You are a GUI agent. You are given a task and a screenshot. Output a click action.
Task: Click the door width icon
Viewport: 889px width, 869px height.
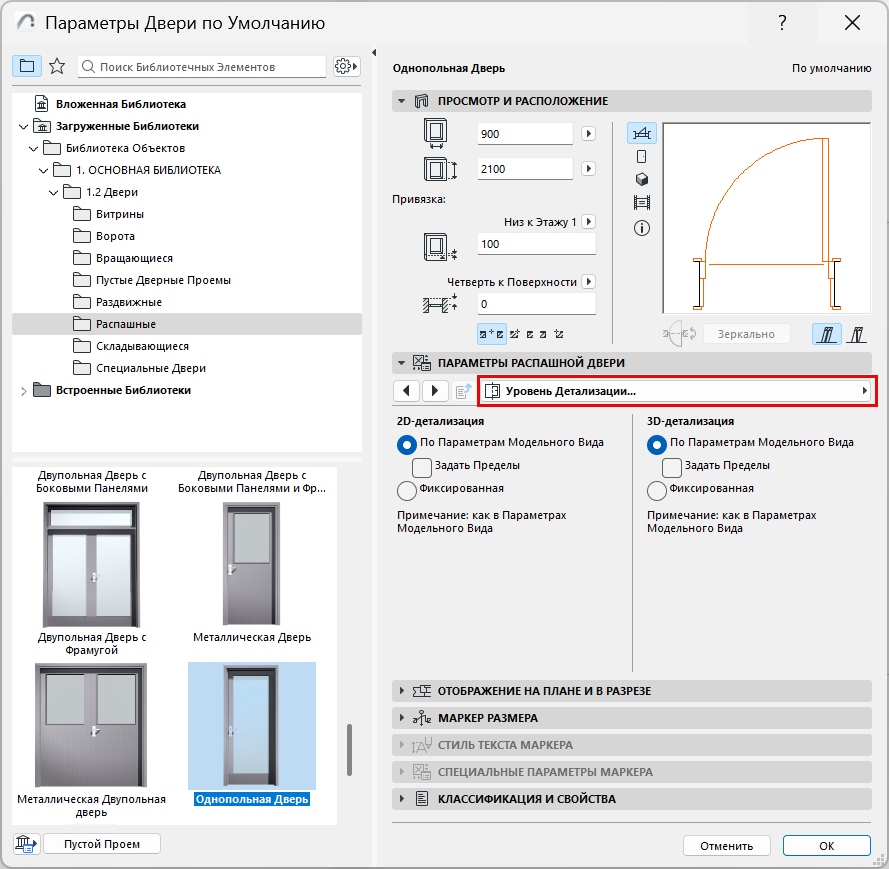pos(435,134)
